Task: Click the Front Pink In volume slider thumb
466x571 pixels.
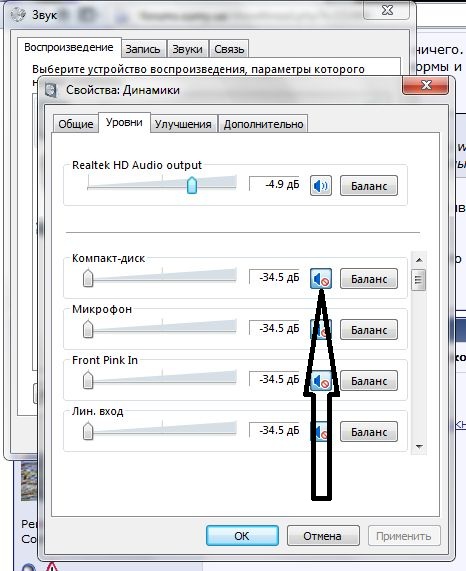Action: pos(88,380)
